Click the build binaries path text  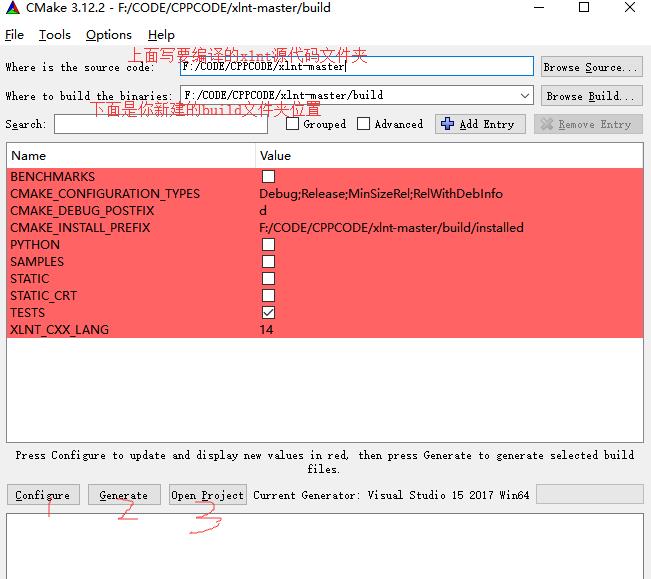pos(284,95)
